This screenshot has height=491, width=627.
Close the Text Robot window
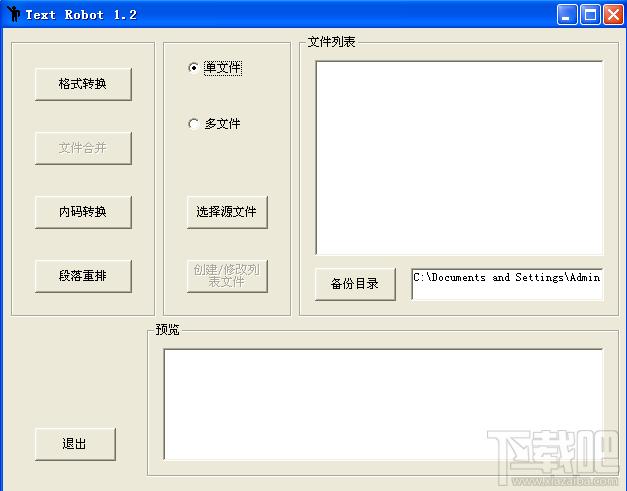pos(613,15)
